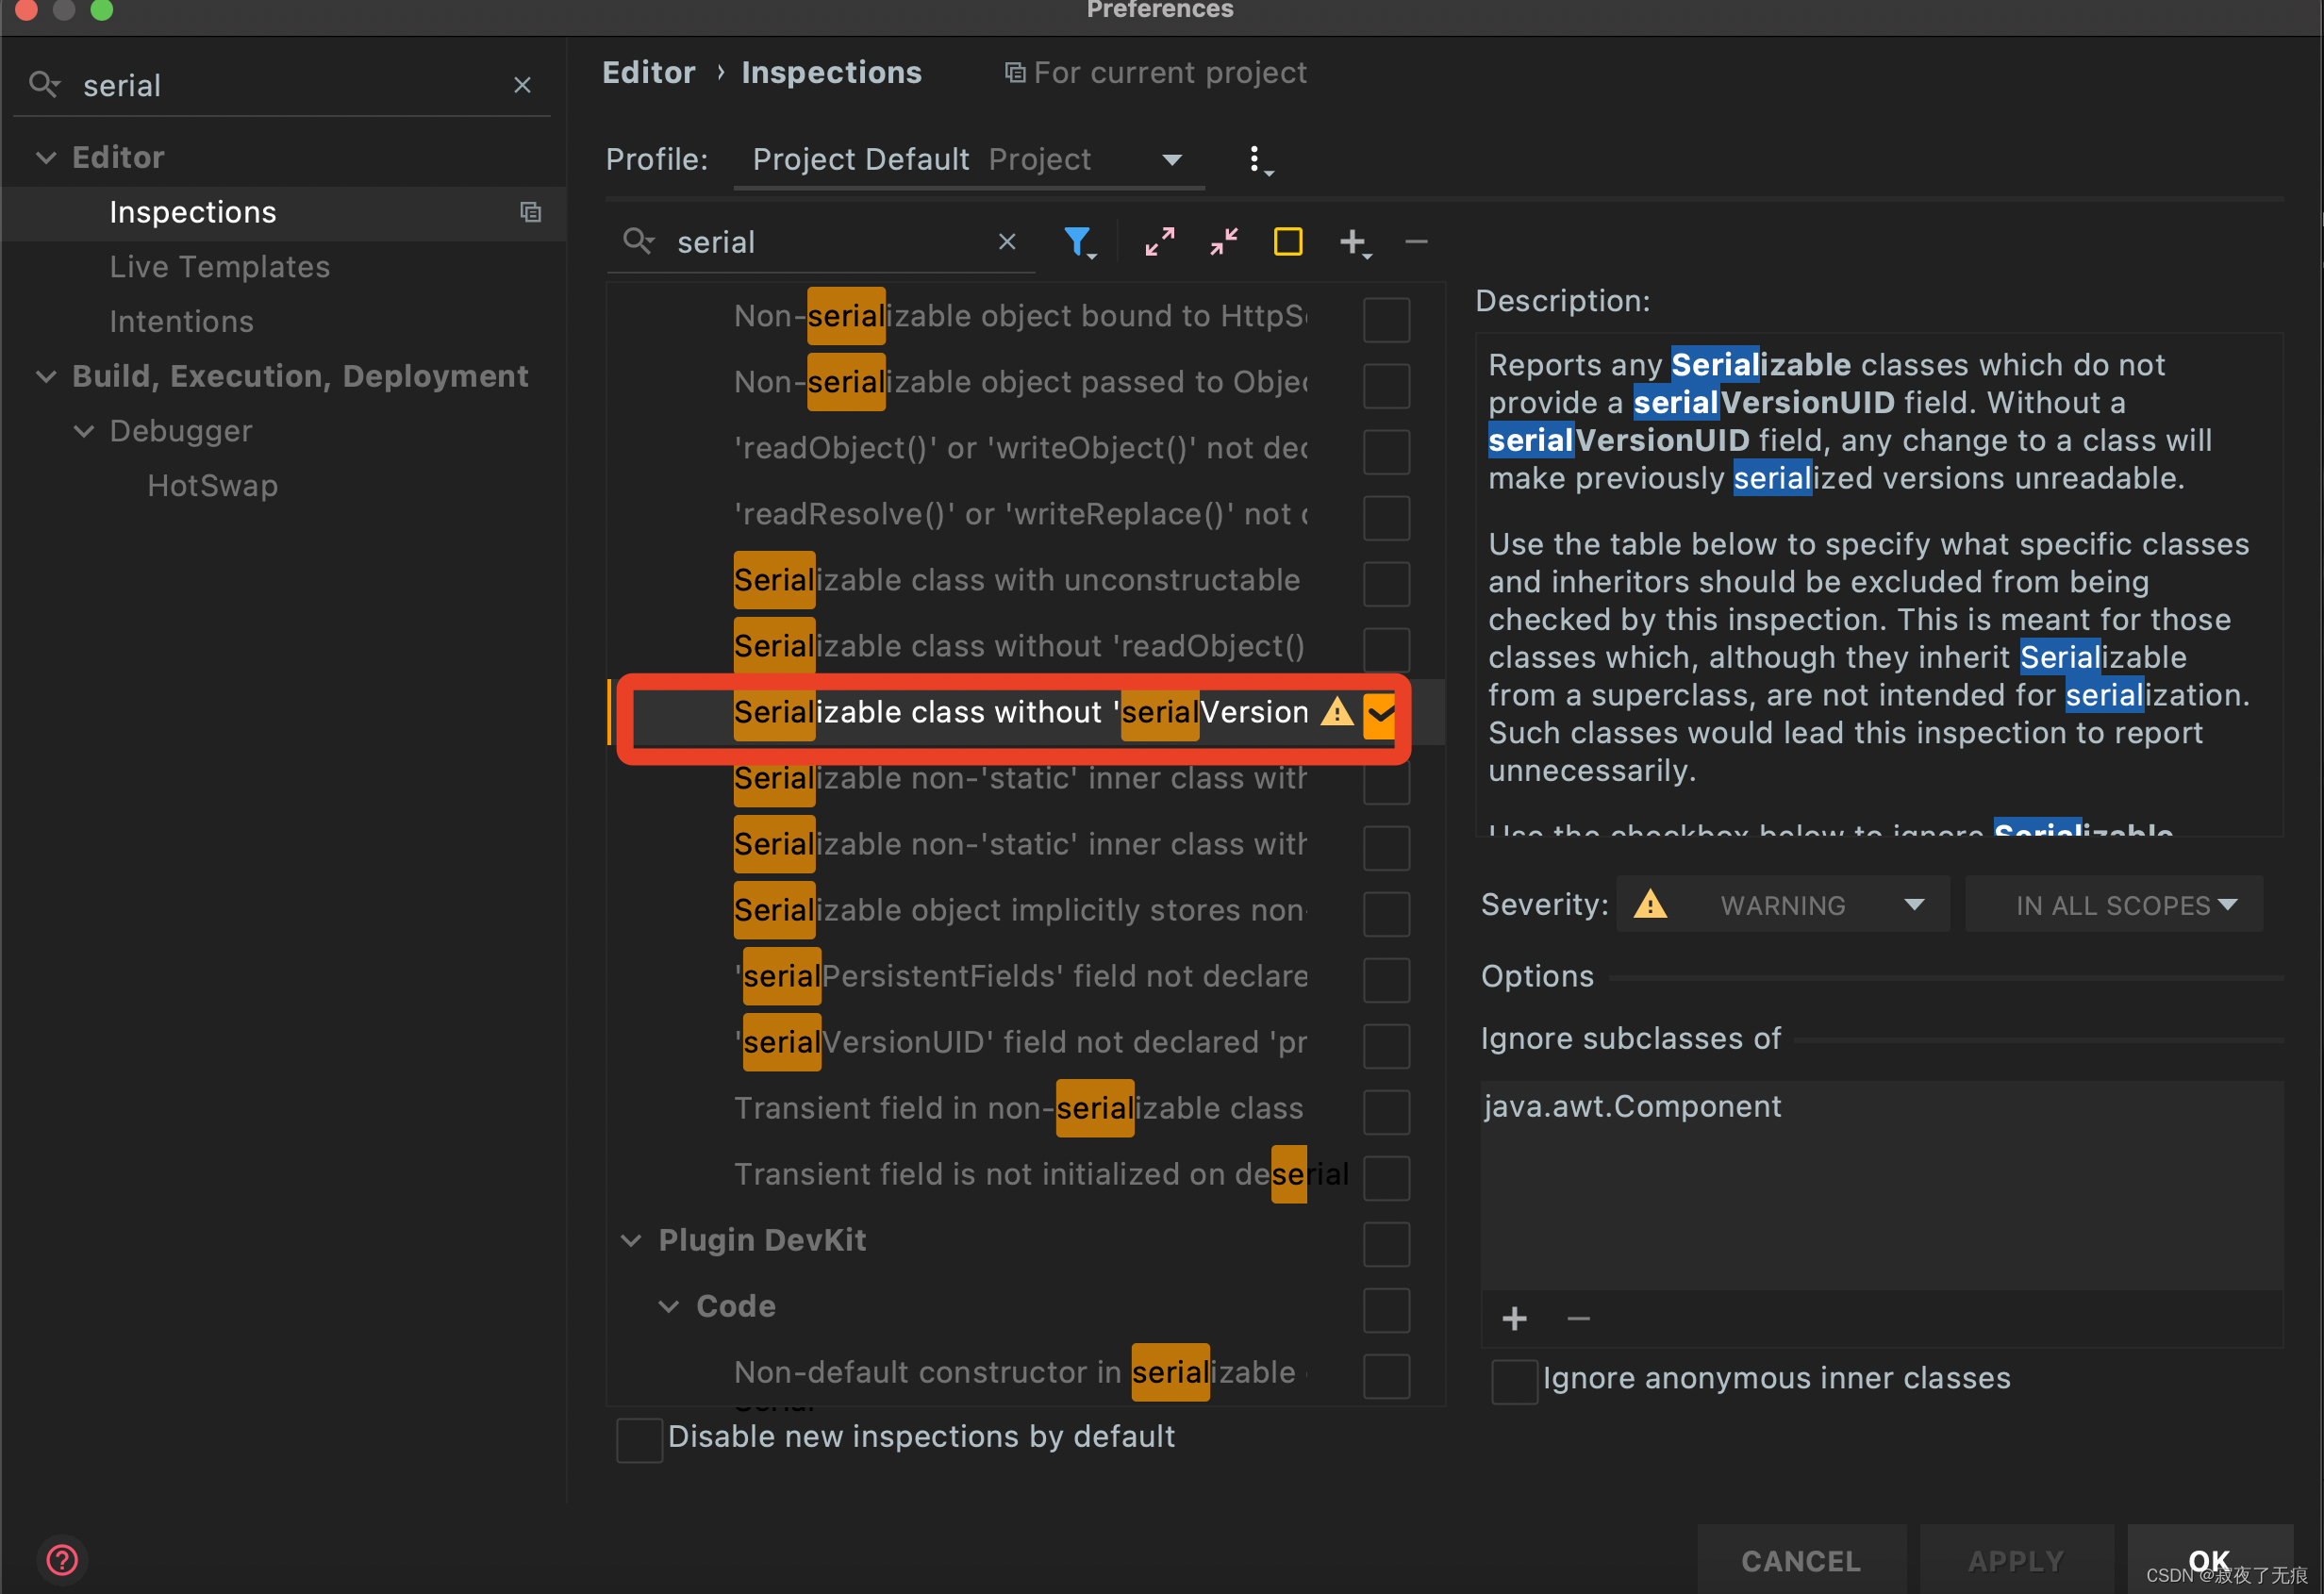Screen dimensions: 2324x1594
Task: Click the help question mark icon
Action: coord(62,1559)
